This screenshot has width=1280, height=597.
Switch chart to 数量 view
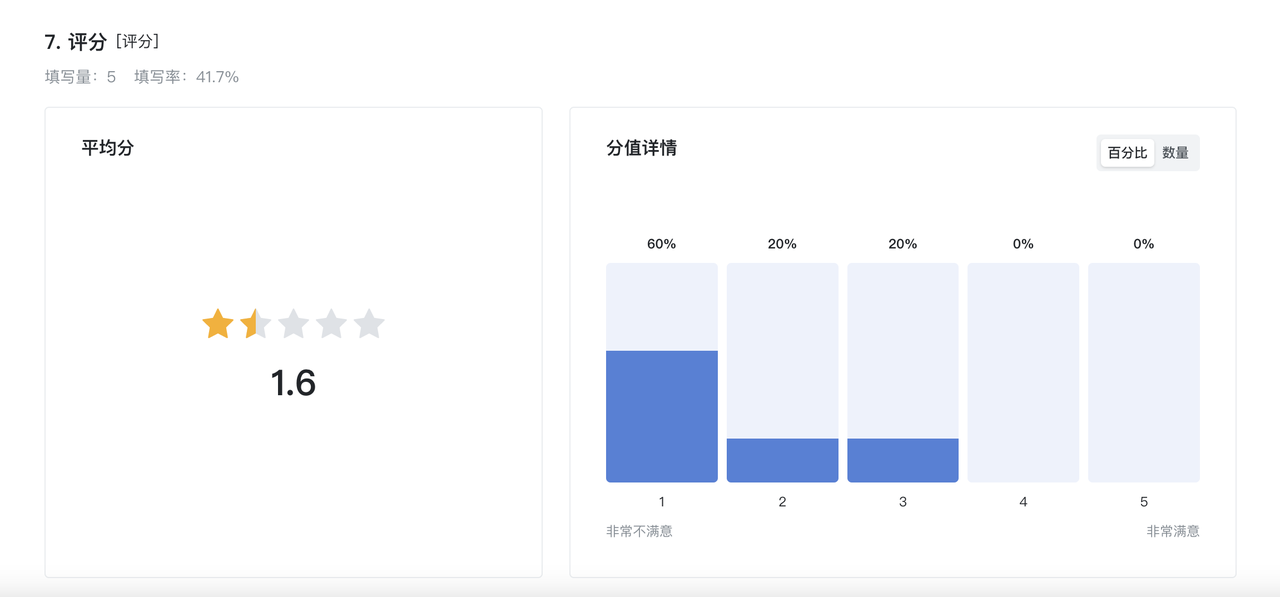[x=1175, y=153]
